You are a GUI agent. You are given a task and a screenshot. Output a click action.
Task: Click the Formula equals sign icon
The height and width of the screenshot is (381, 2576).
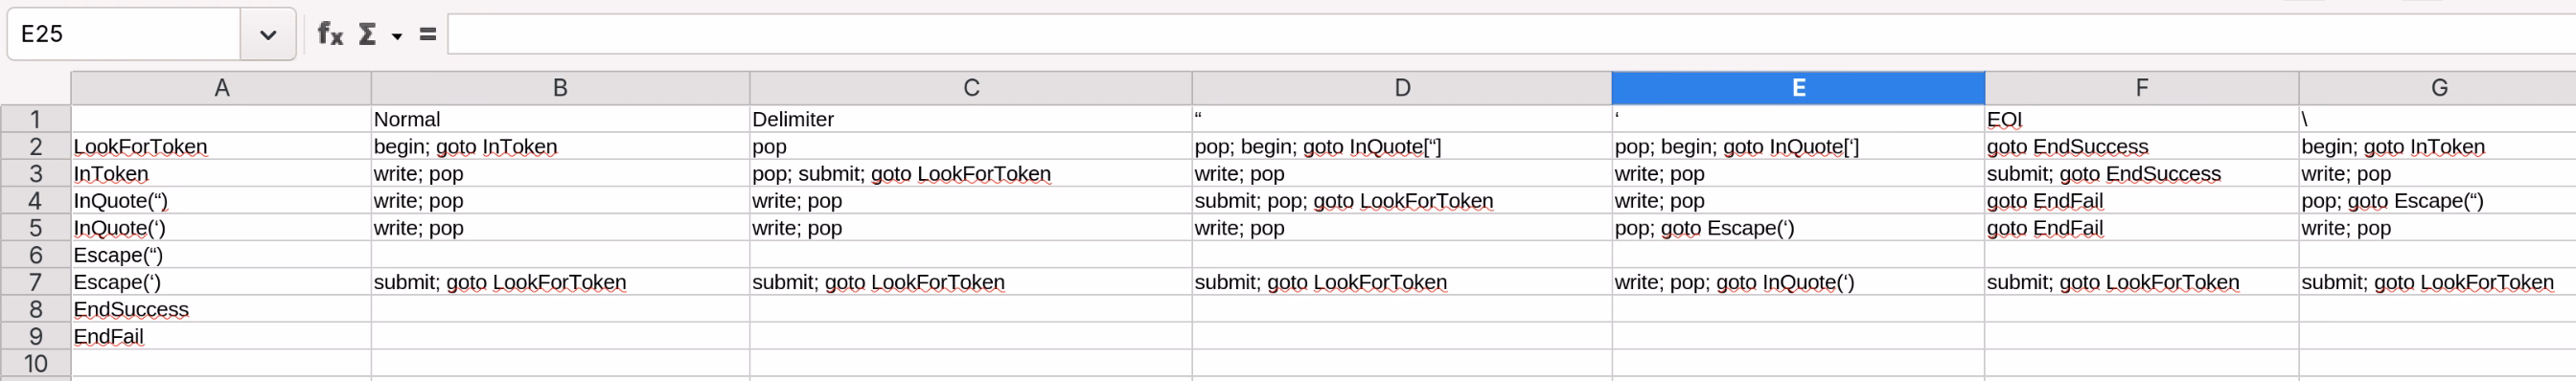coord(428,34)
